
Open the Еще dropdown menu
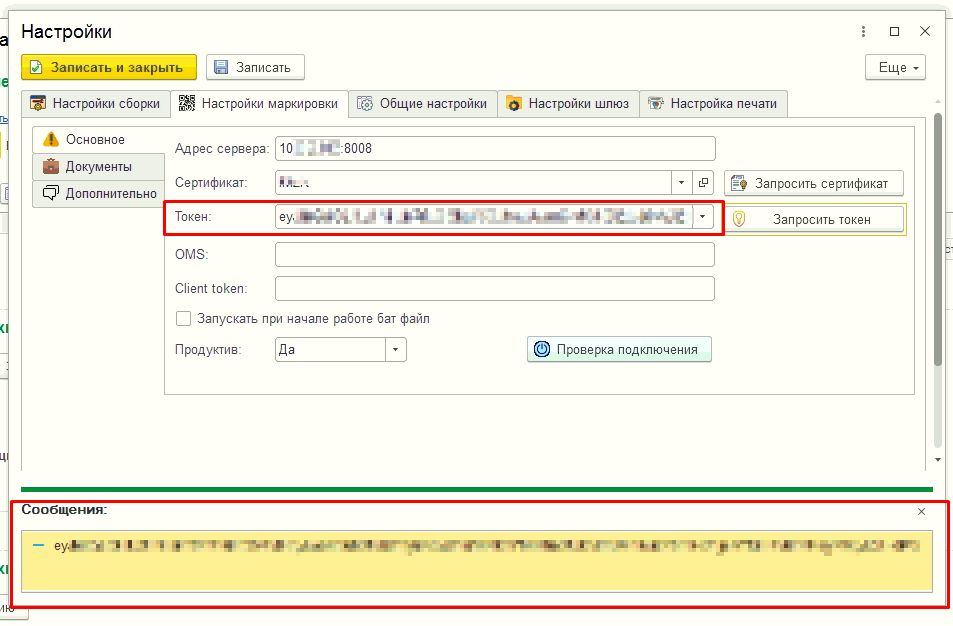(895, 67)
